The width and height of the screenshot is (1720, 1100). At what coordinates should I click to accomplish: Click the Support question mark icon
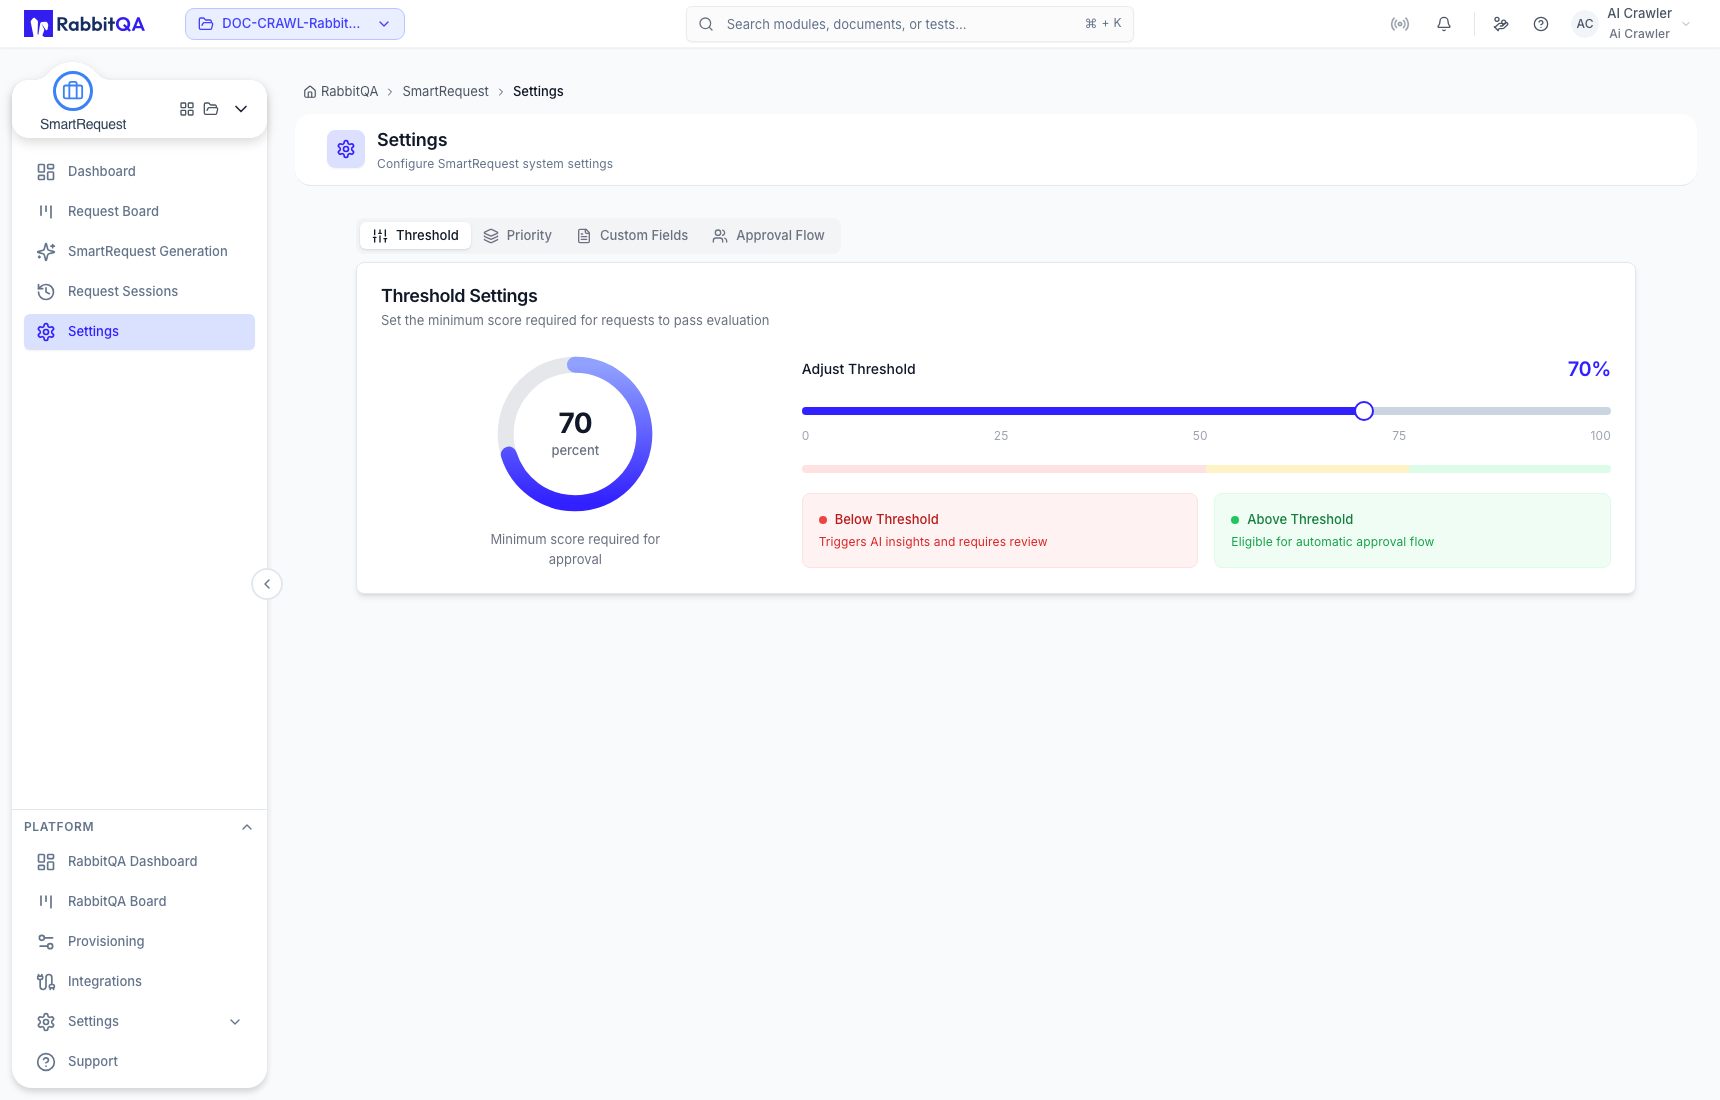(46, 1062)
